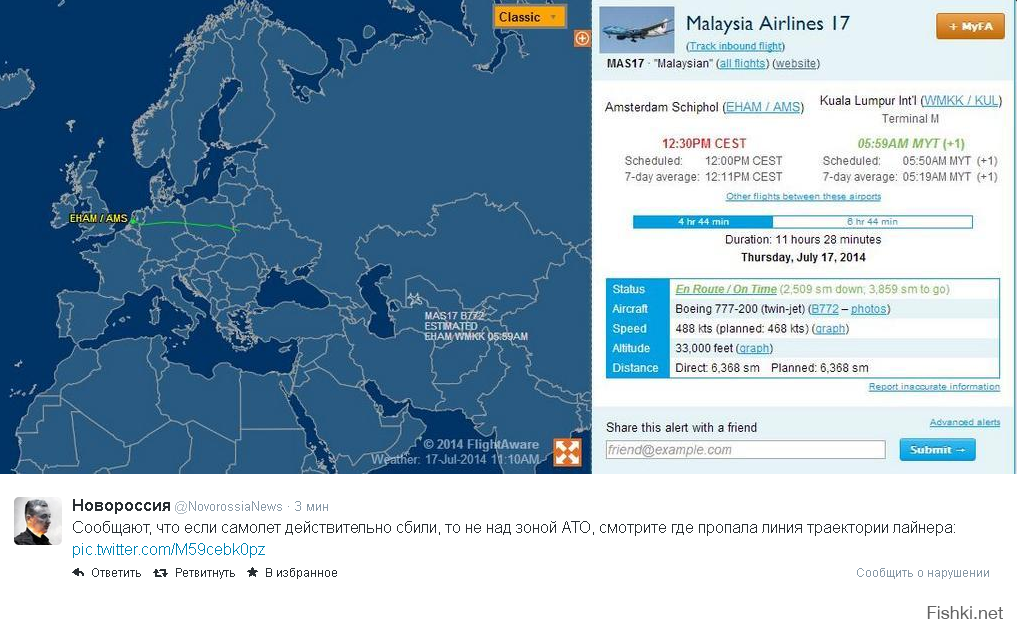Open the B772 aircraft type link
Image resolution: width=1017 pixels, height=628 pixels.
point(824,309)
